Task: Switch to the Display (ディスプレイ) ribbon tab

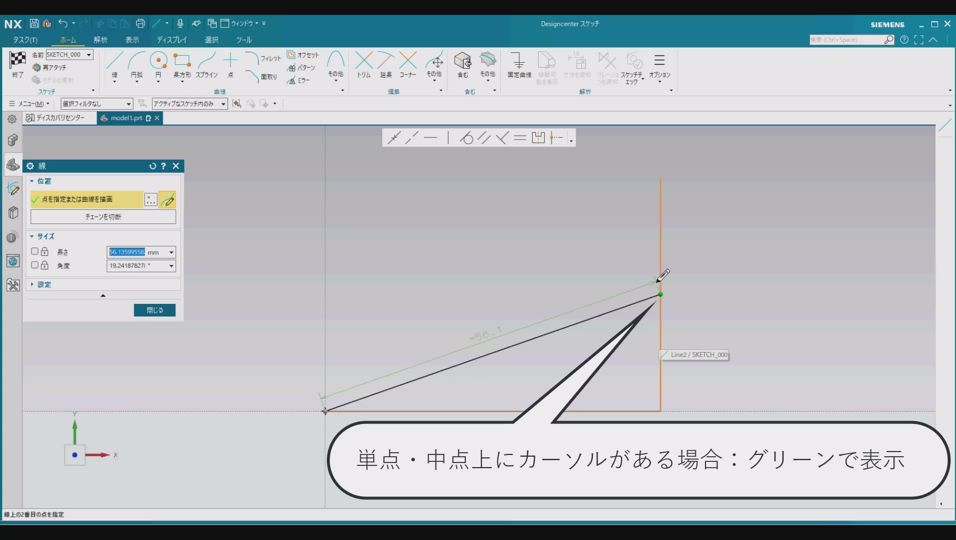Action: pos(171,40)
